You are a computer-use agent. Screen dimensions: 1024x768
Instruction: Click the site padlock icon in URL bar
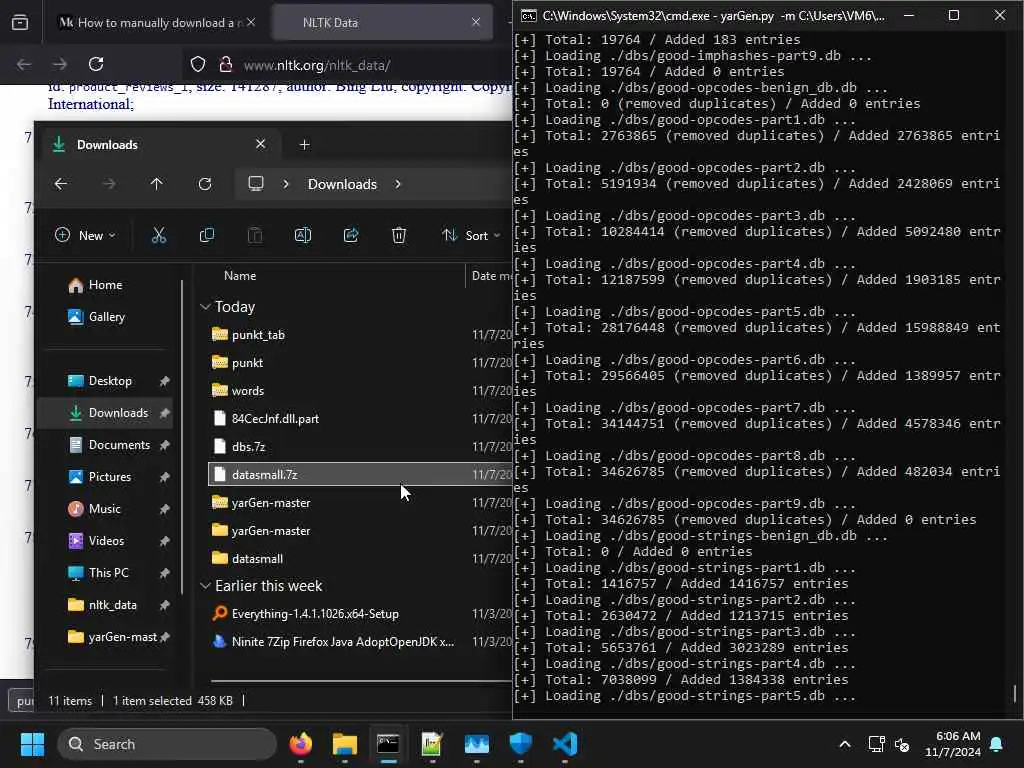226,64
